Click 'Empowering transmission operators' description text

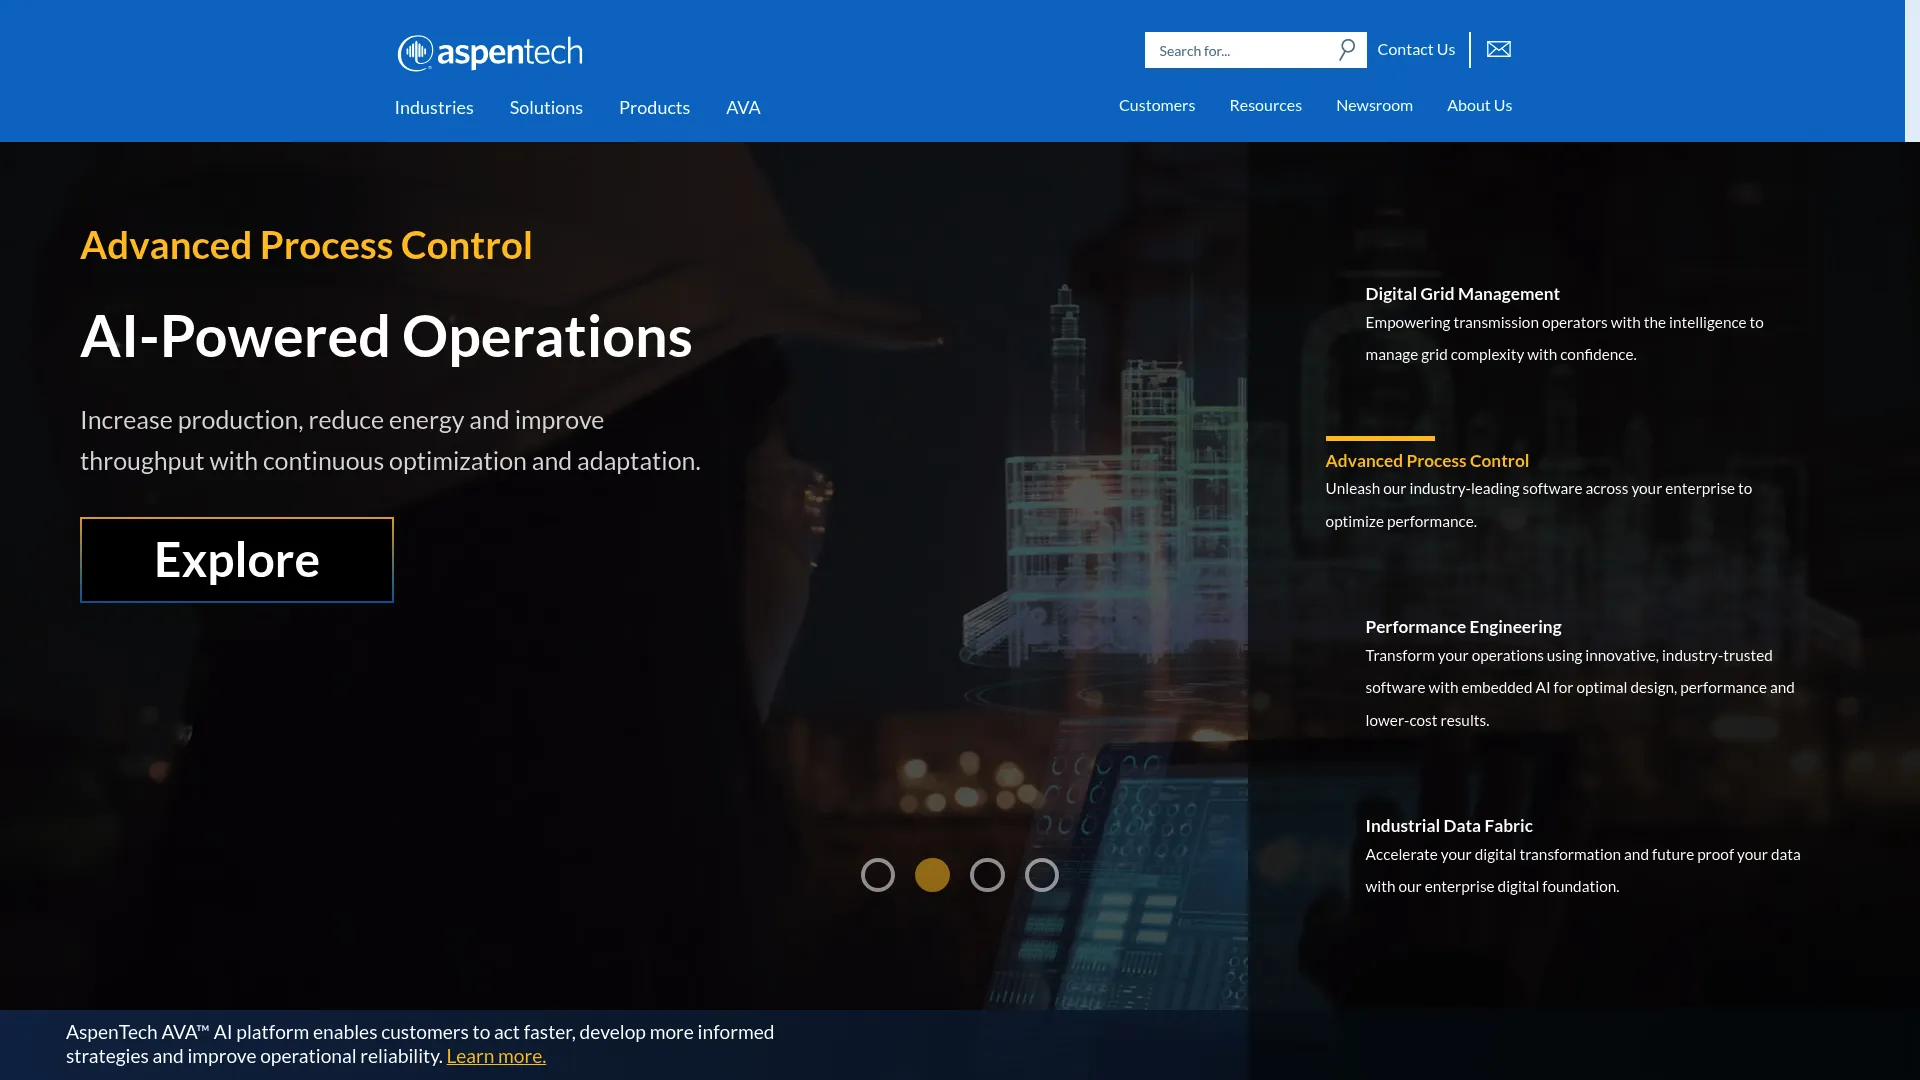1564,338
